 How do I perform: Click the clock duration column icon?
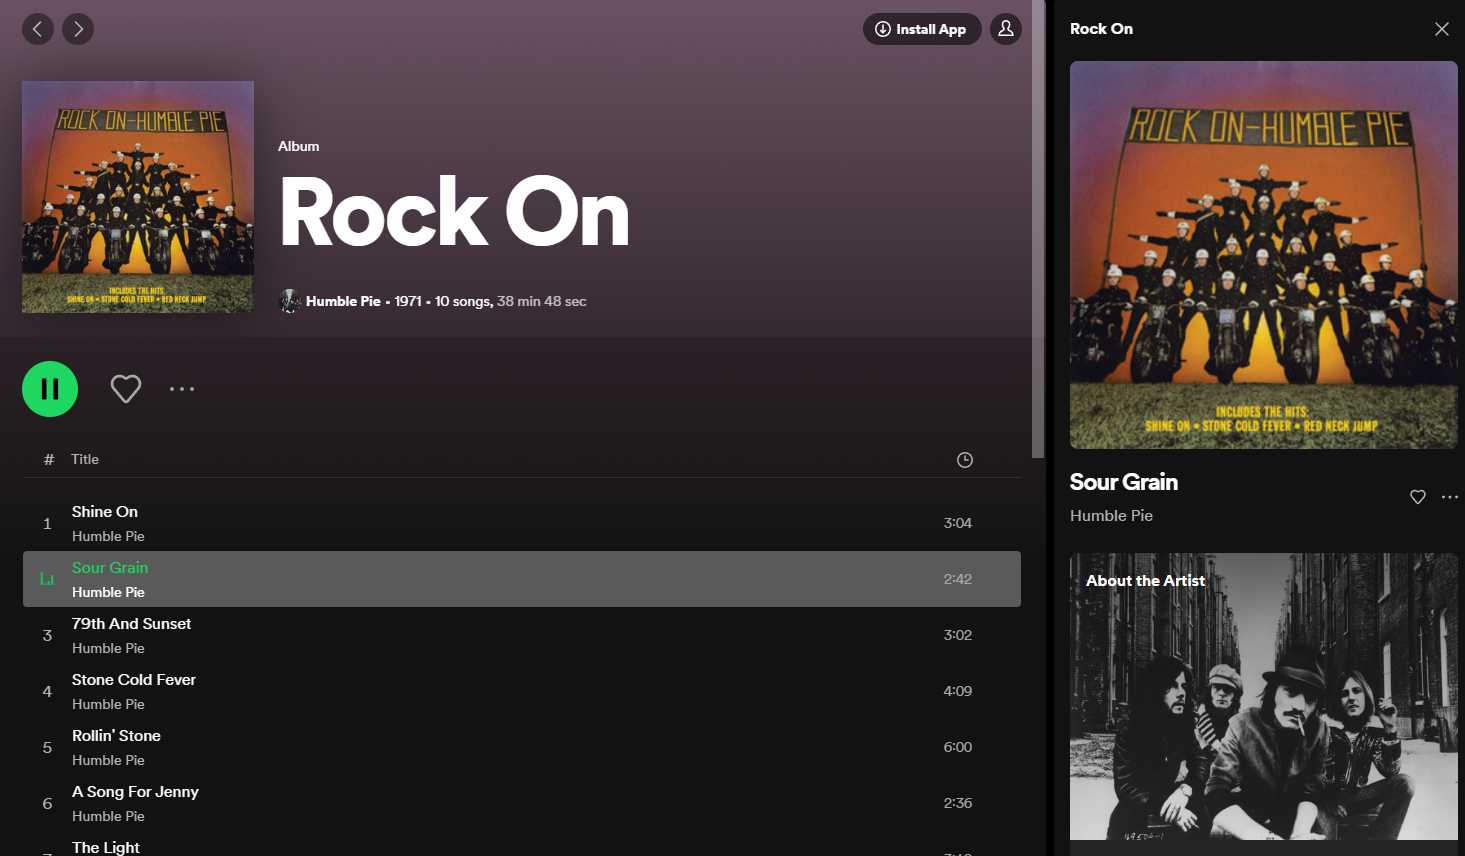[964, 460]
